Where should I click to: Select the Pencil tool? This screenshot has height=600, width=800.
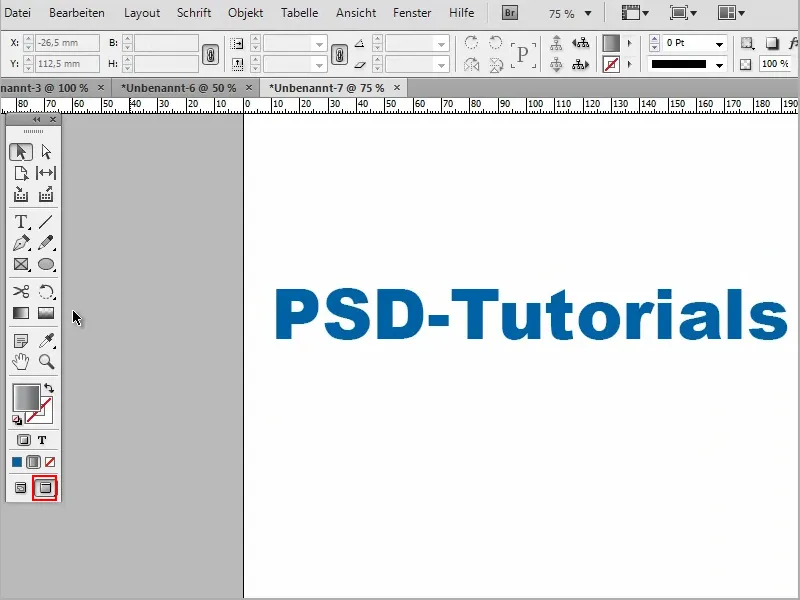click(46, 243)
